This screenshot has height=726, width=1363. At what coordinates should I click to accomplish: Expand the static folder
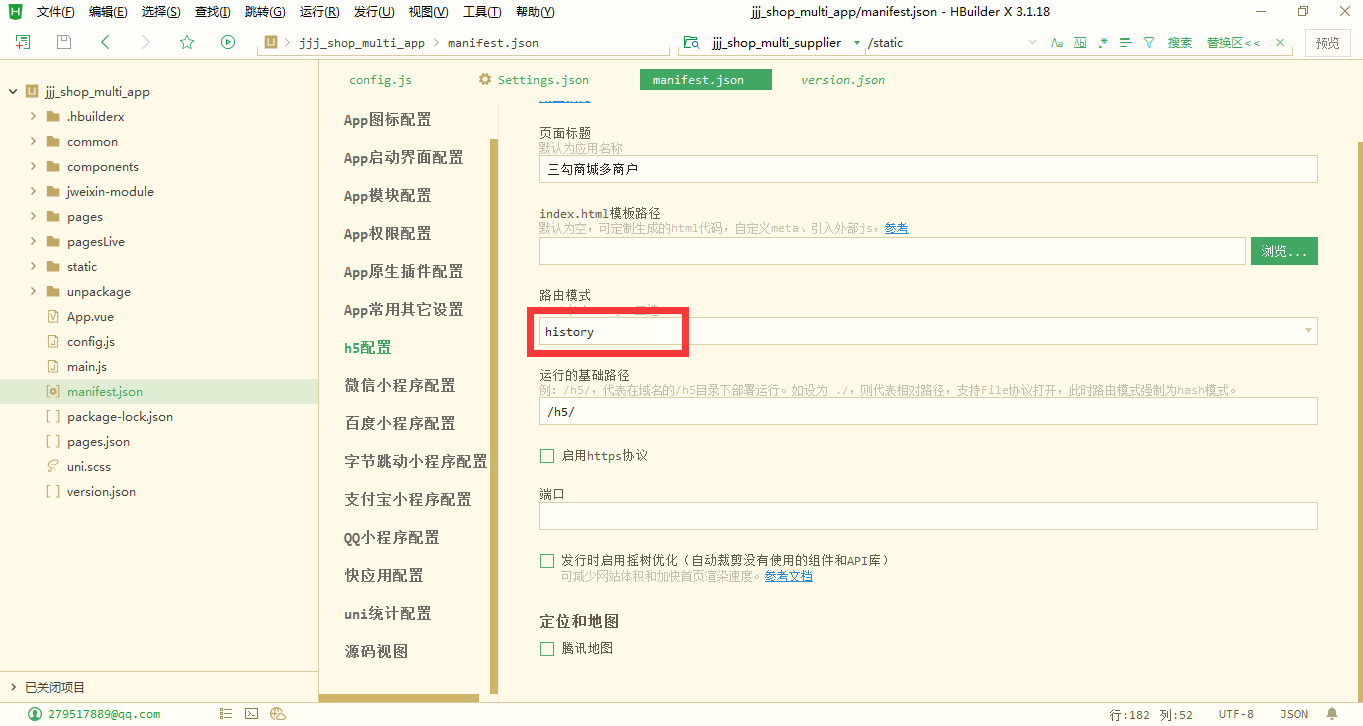click(x=33, y=267)
